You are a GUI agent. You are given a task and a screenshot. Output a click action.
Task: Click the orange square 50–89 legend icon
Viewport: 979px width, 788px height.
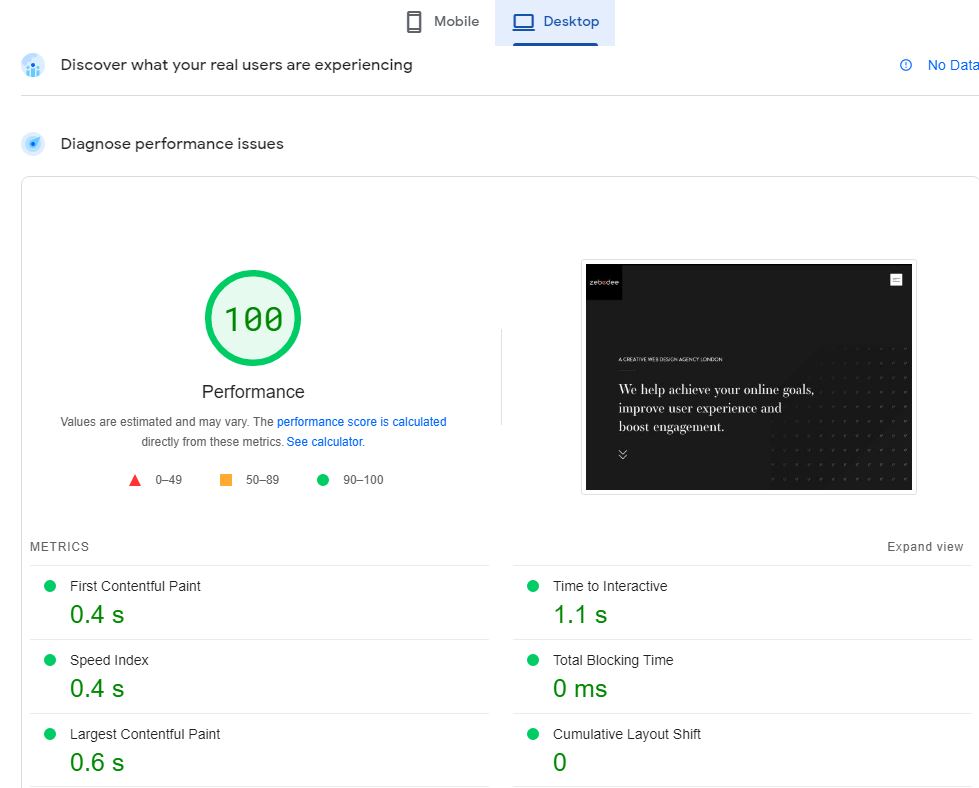[226, 480]
